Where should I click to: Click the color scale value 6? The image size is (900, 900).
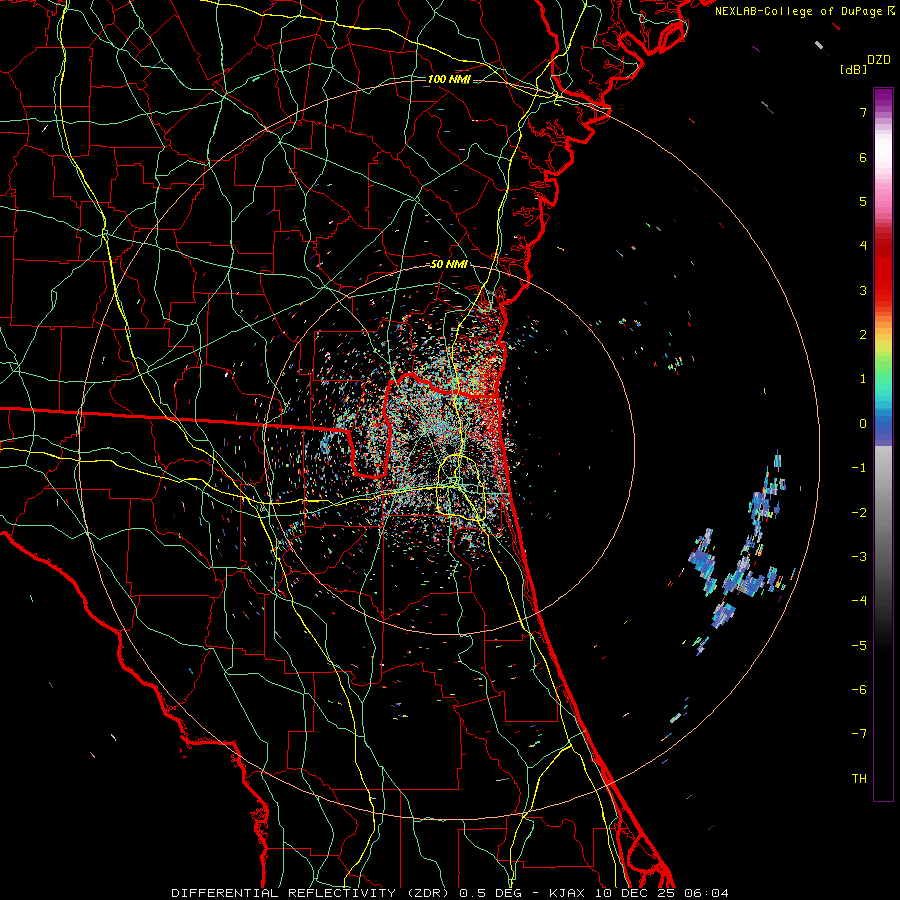click(x=863, y=157)
